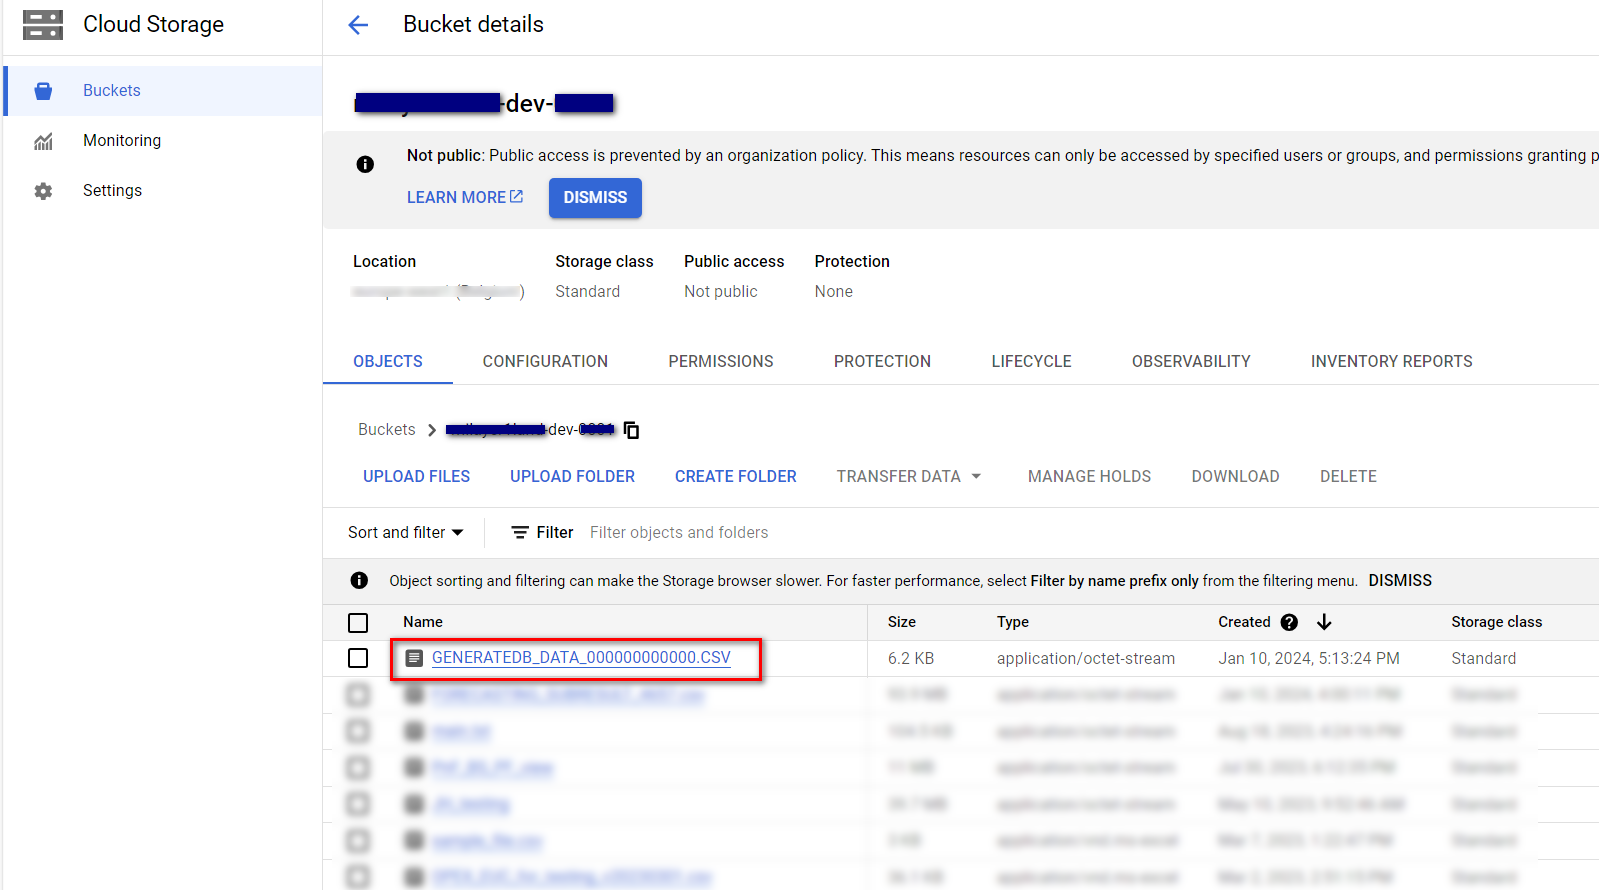Click the breadcrumb chevron after Buckets
1599x890 pixels.
(x=432, y=430)
